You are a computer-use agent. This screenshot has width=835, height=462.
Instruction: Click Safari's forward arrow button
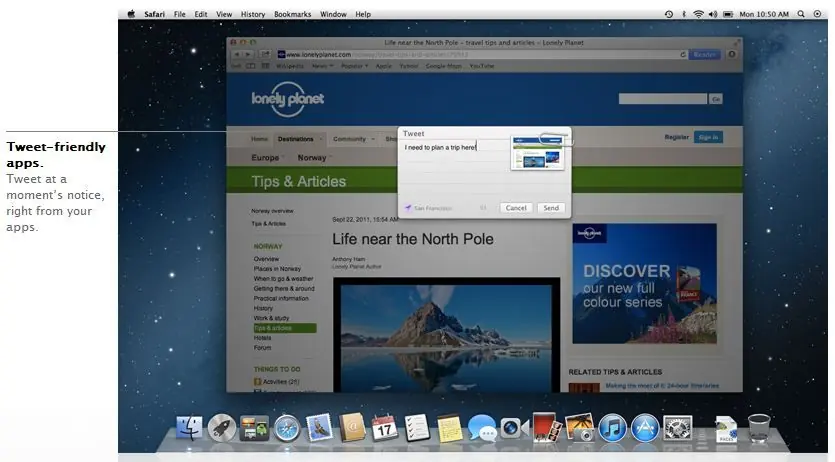[x=248, y=54]
